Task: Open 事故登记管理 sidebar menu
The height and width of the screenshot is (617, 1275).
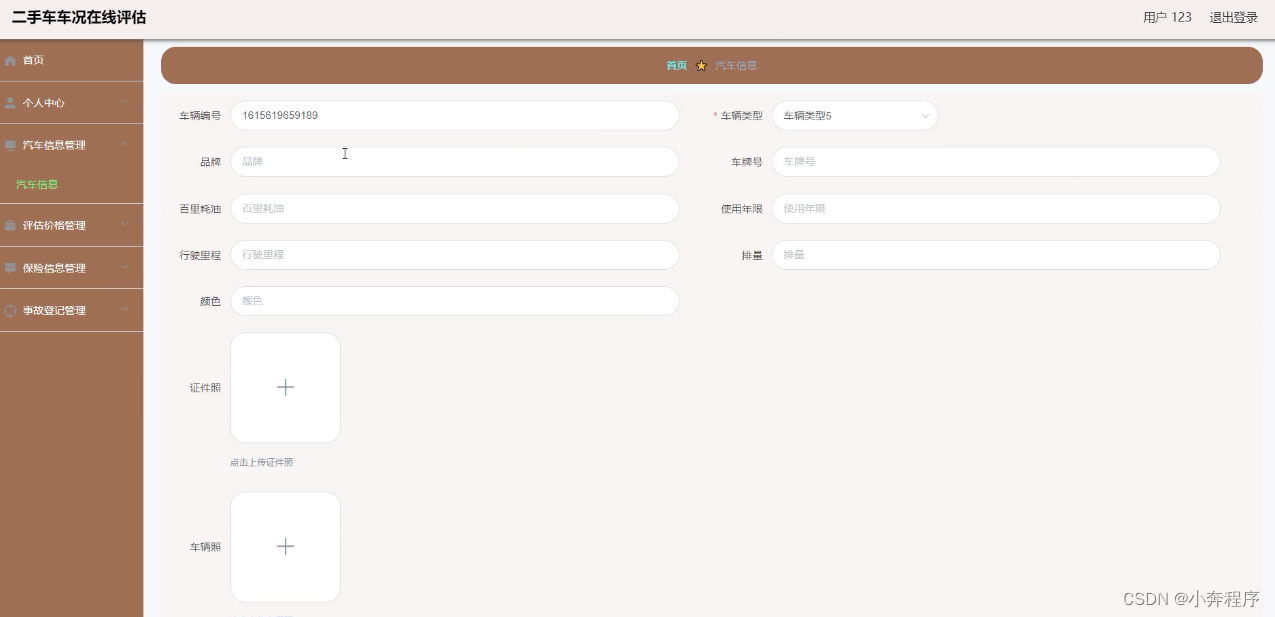Action: coord(71,311)
